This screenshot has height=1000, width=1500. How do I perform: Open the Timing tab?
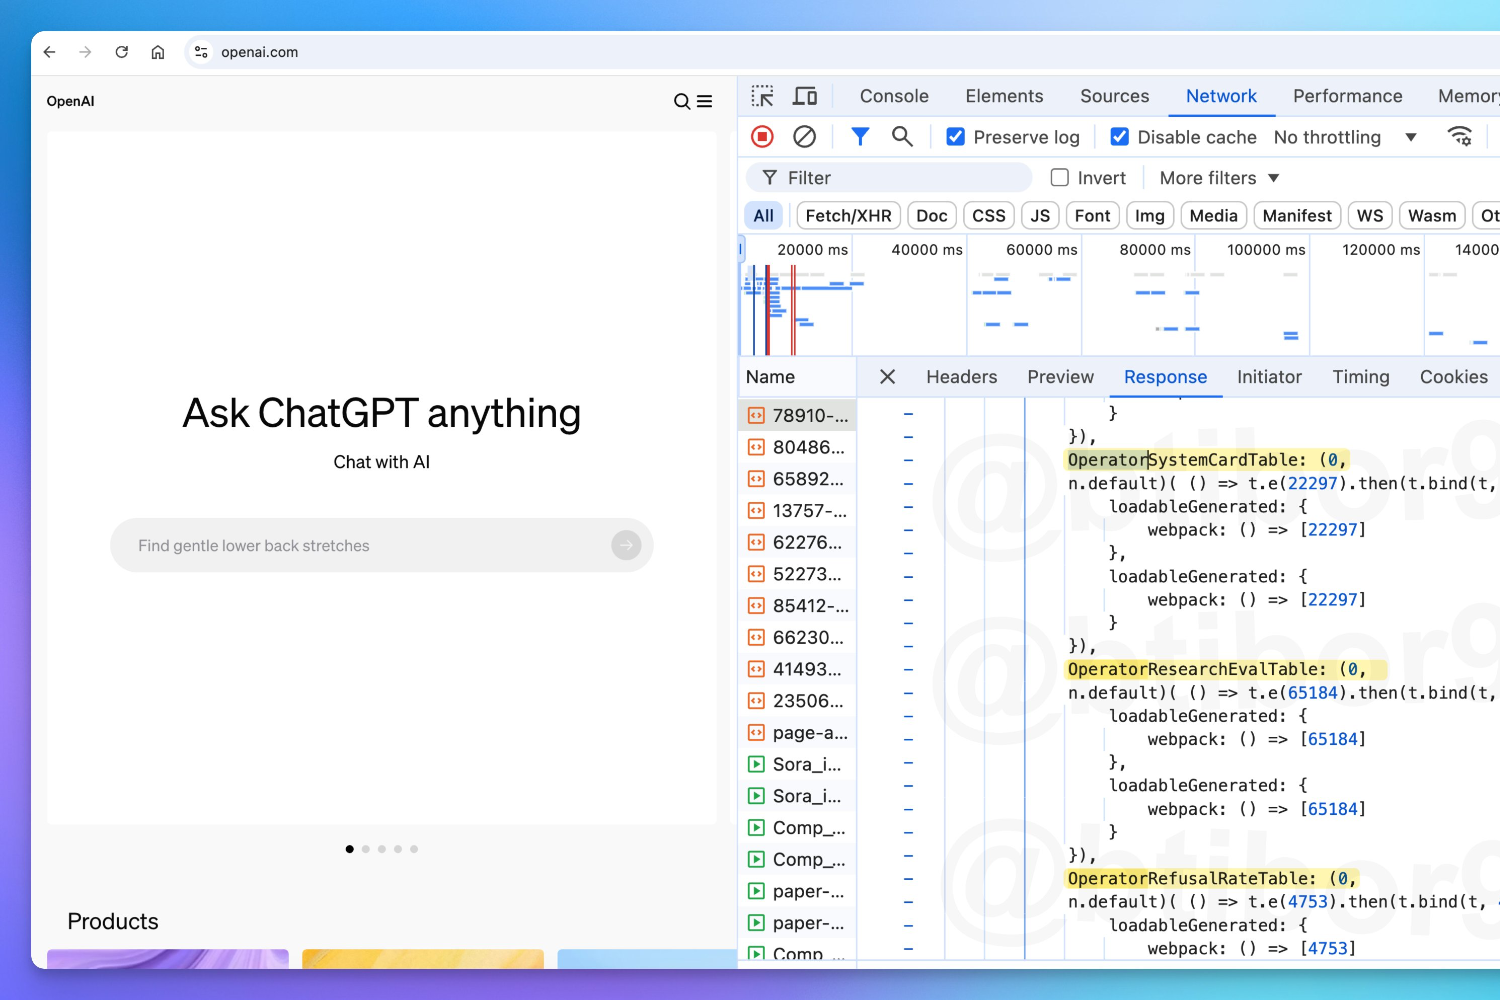click(x=1360, y=377)
